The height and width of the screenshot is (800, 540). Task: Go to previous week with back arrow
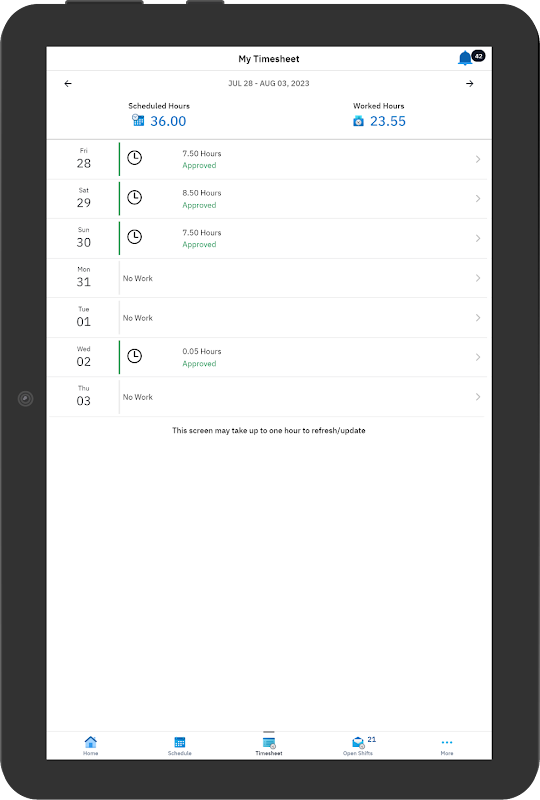coord(68,84)
